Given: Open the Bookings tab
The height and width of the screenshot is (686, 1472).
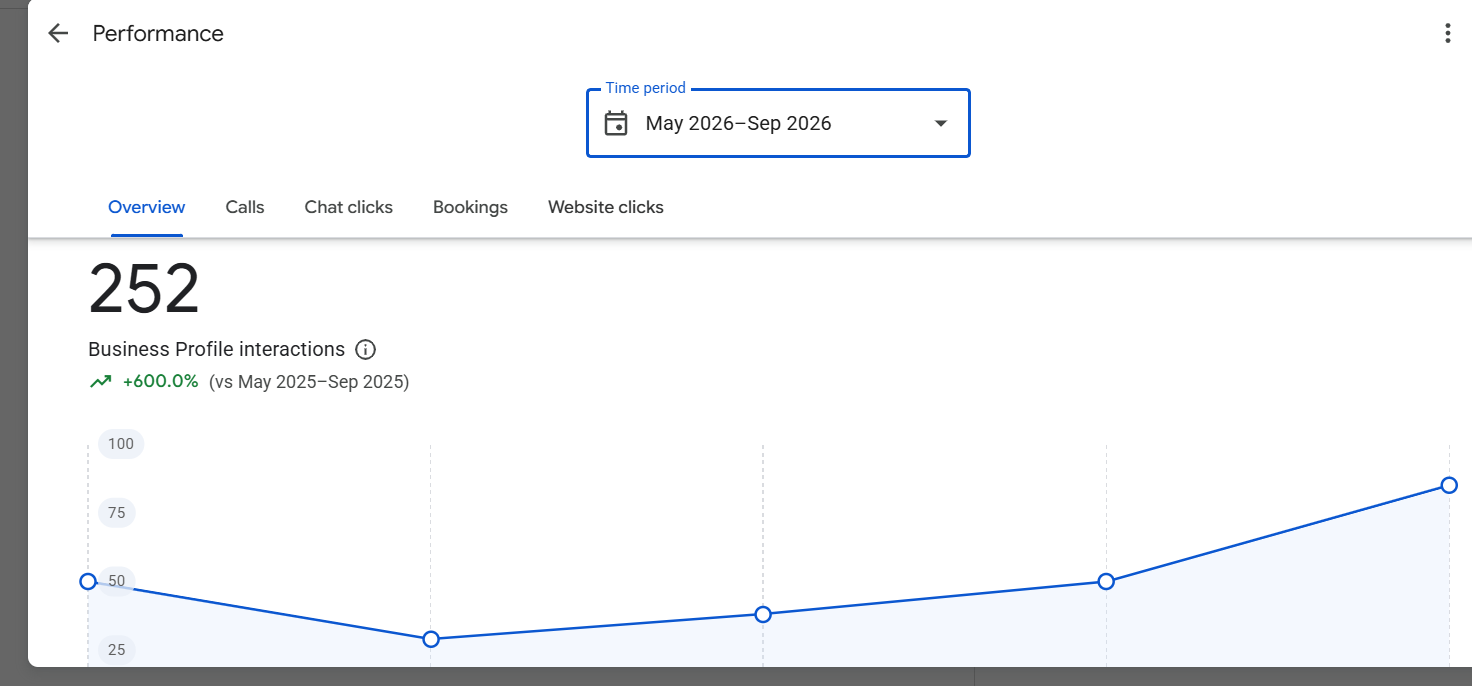Looking at the screenshot, I should pyautogui.click(x=470, y=207).
